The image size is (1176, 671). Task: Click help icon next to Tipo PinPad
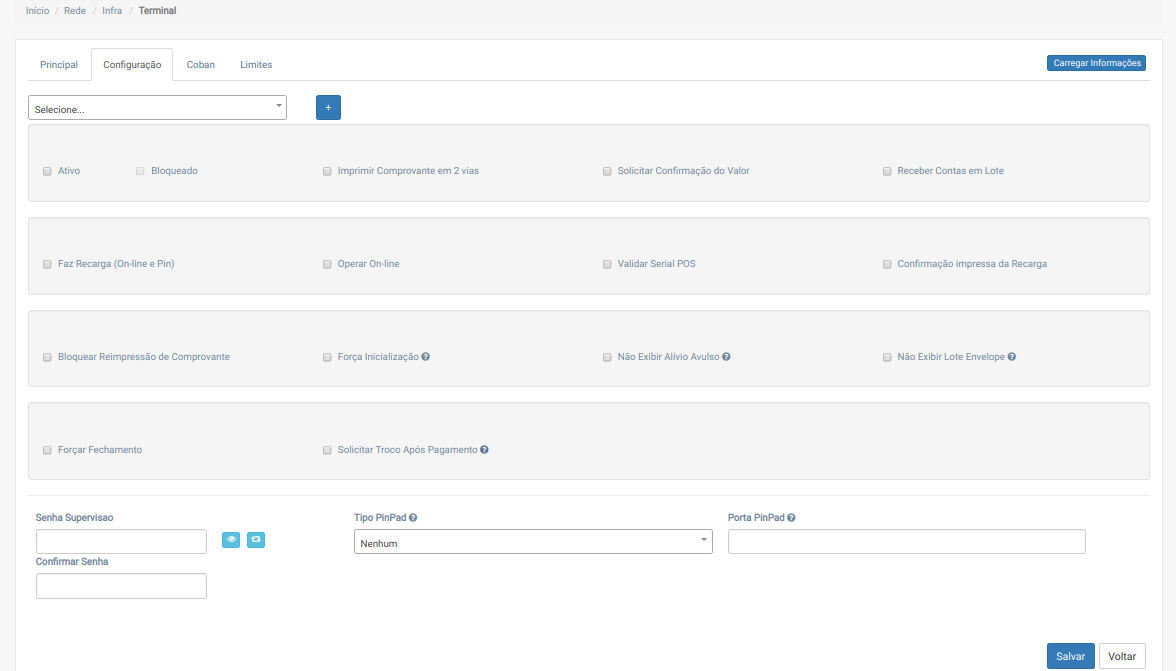point(413,518)
